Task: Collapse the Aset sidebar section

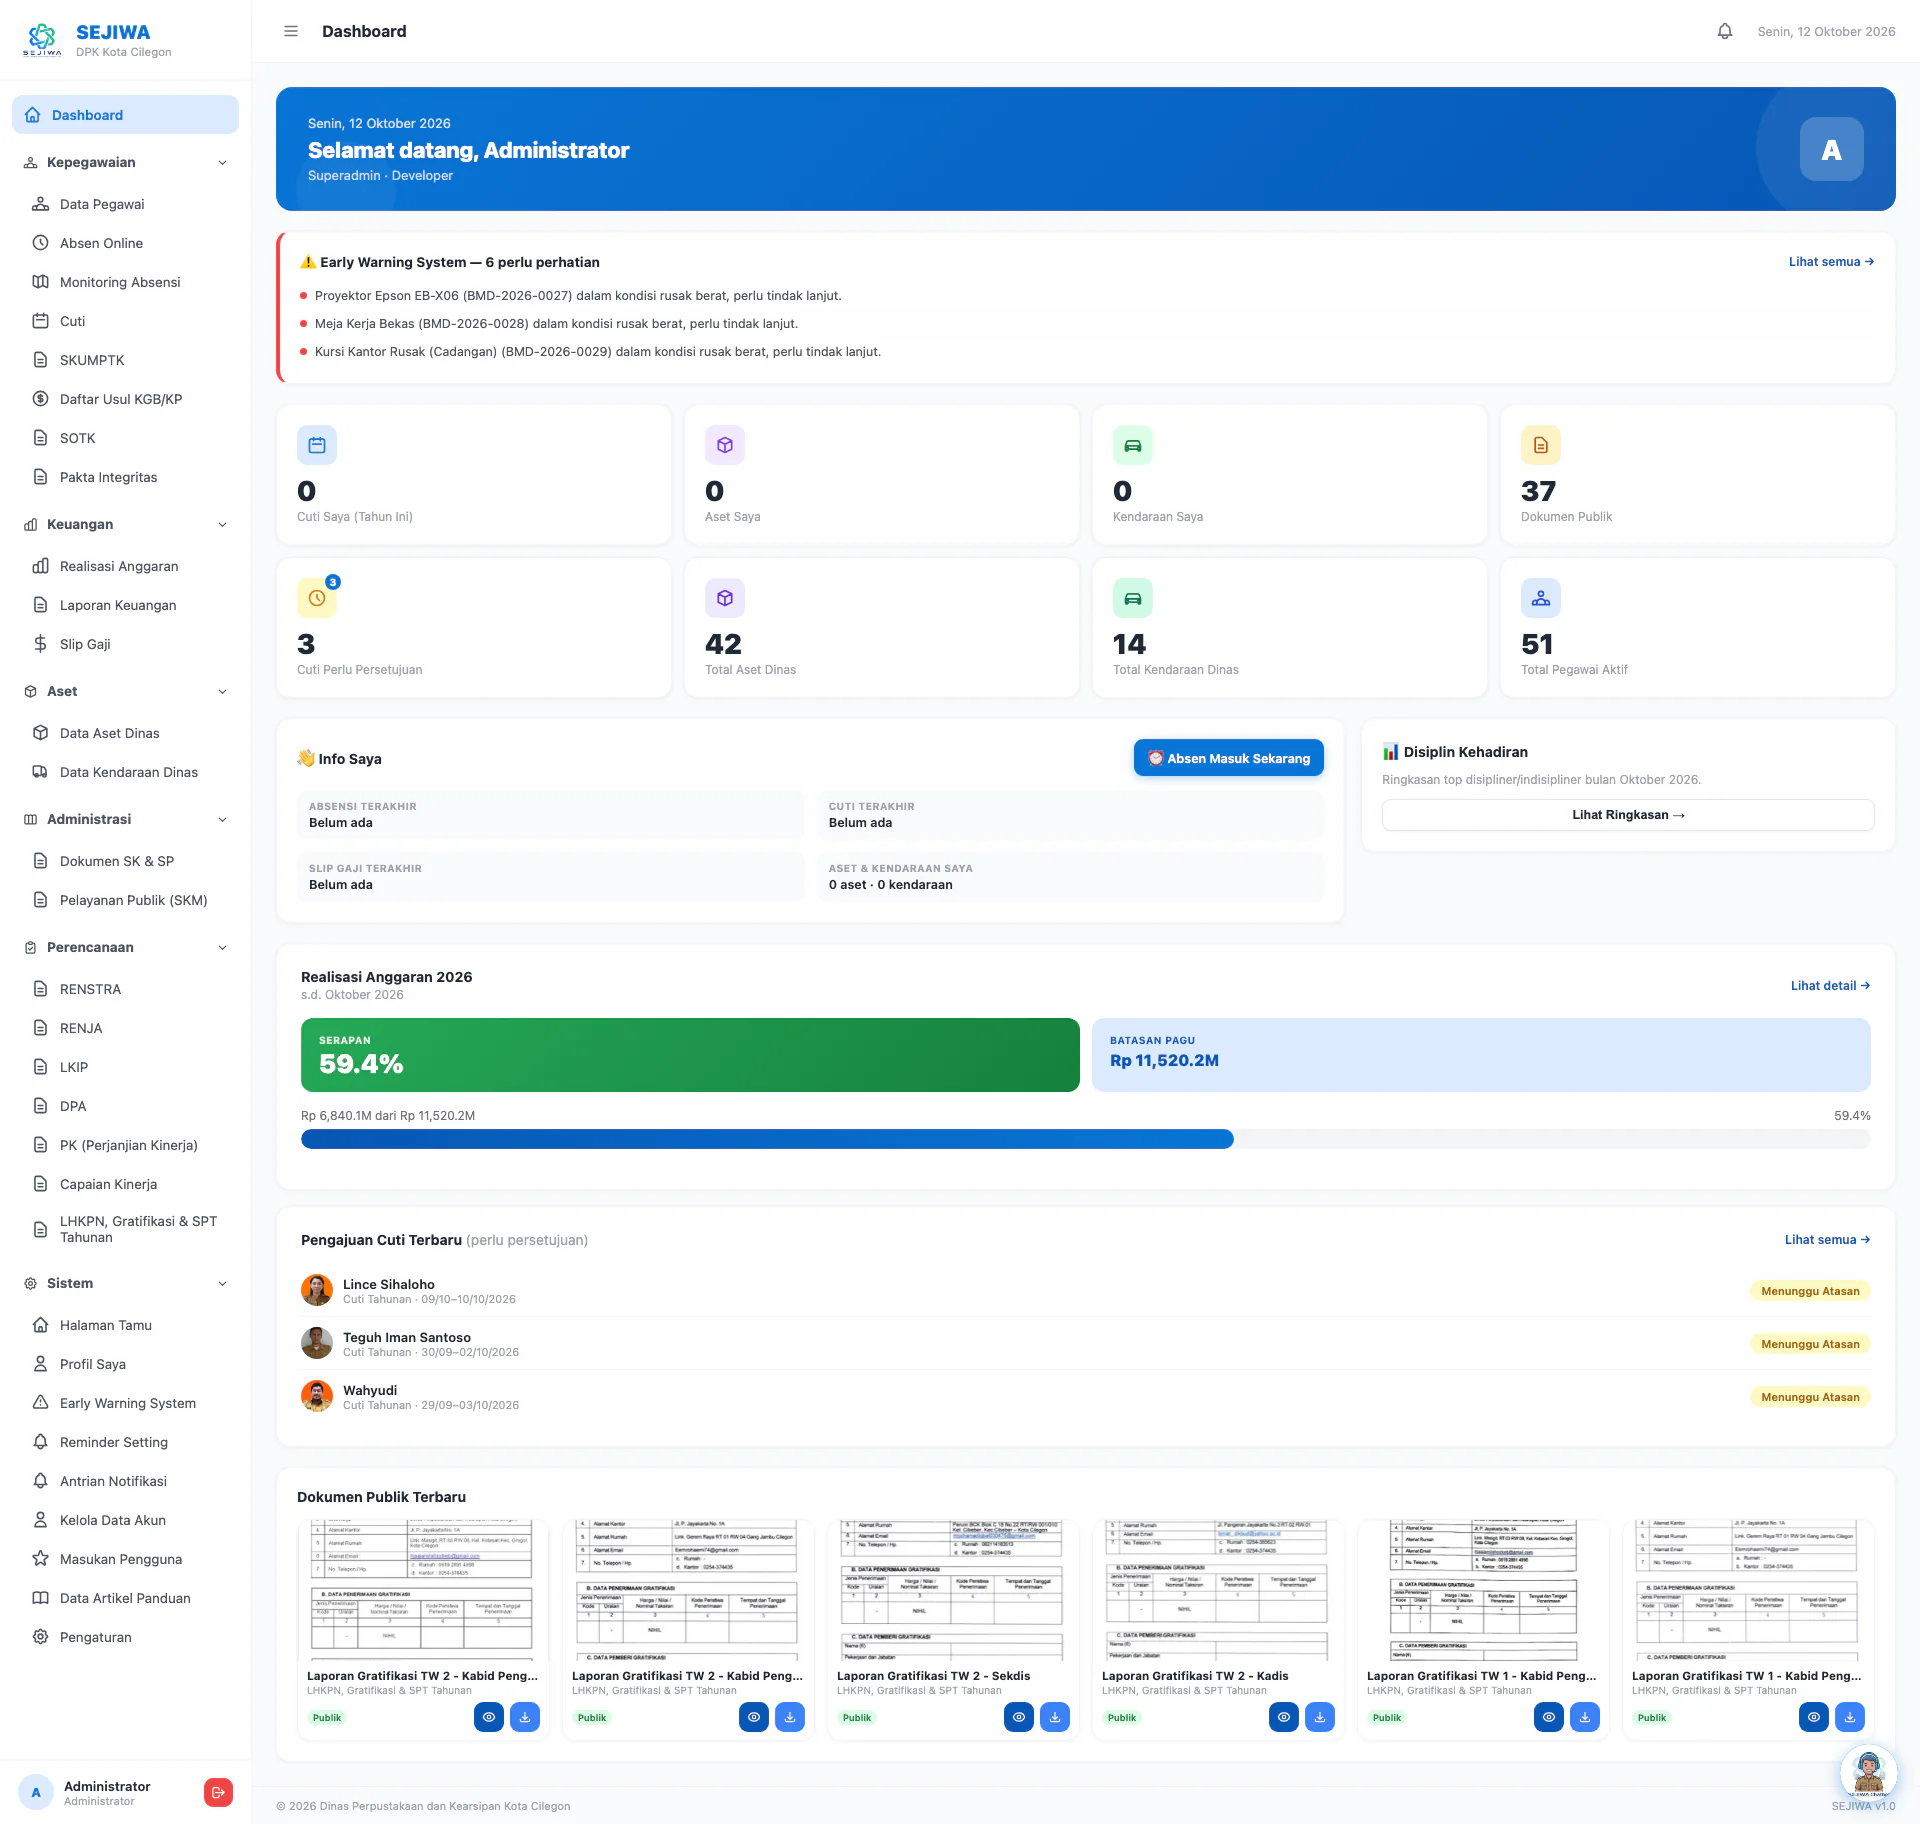Action: coord(125,691)
